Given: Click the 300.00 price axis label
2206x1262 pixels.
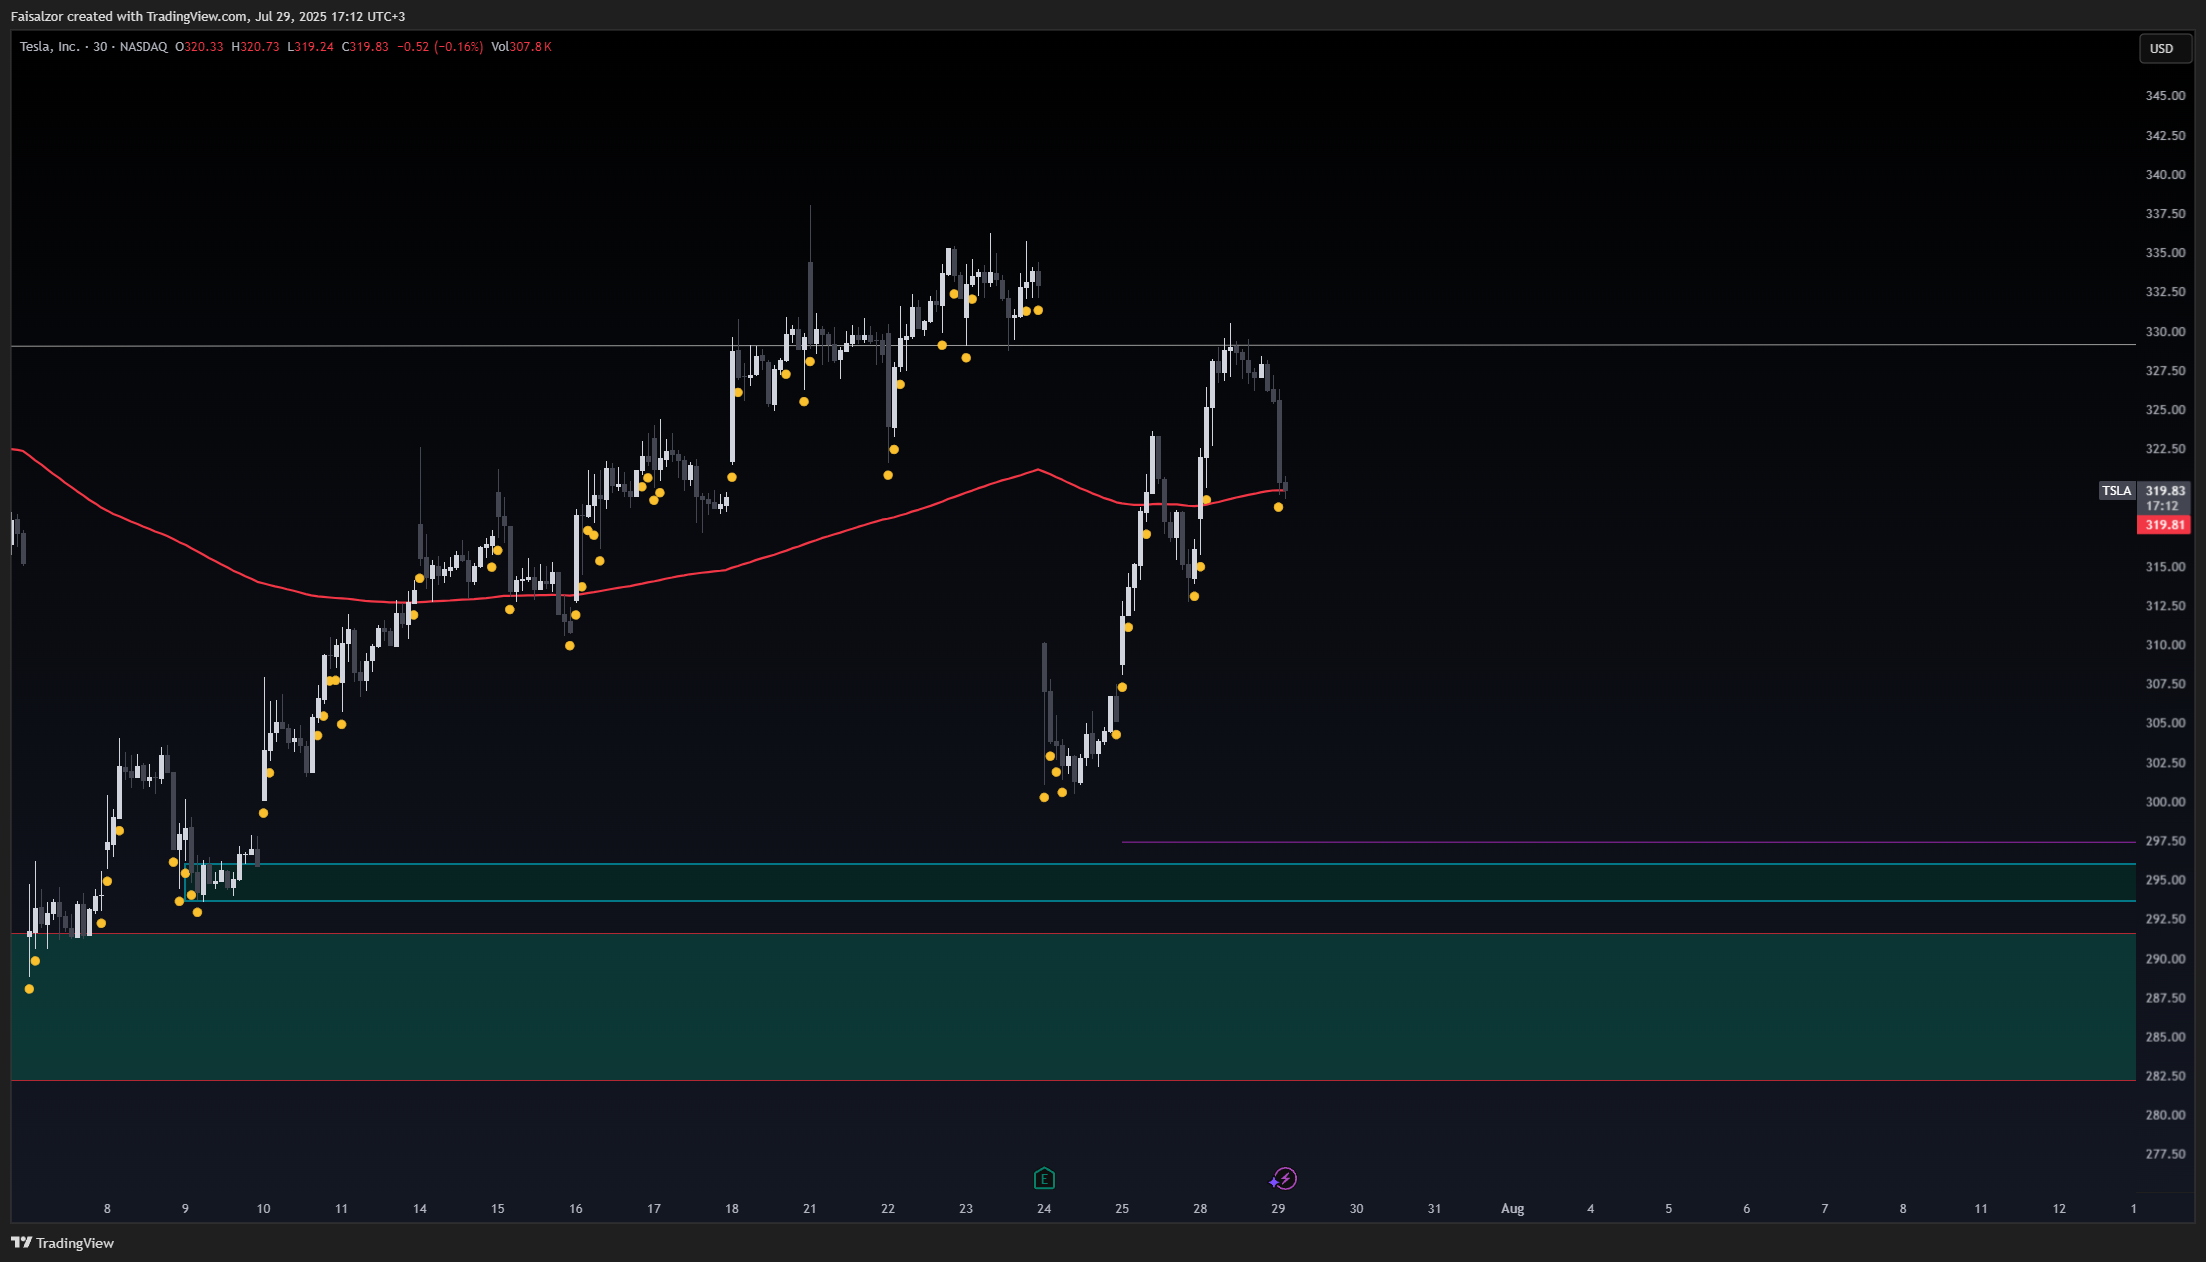Looking at the screenshot, I should pos(2164,802).
